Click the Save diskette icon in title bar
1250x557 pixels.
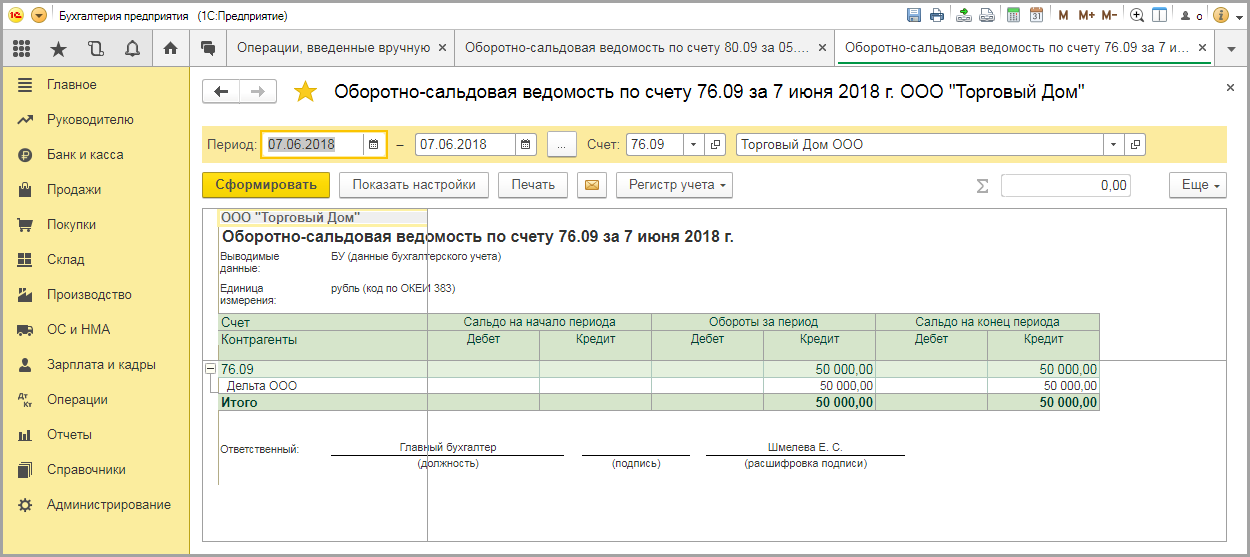click(x=914, y=15)
